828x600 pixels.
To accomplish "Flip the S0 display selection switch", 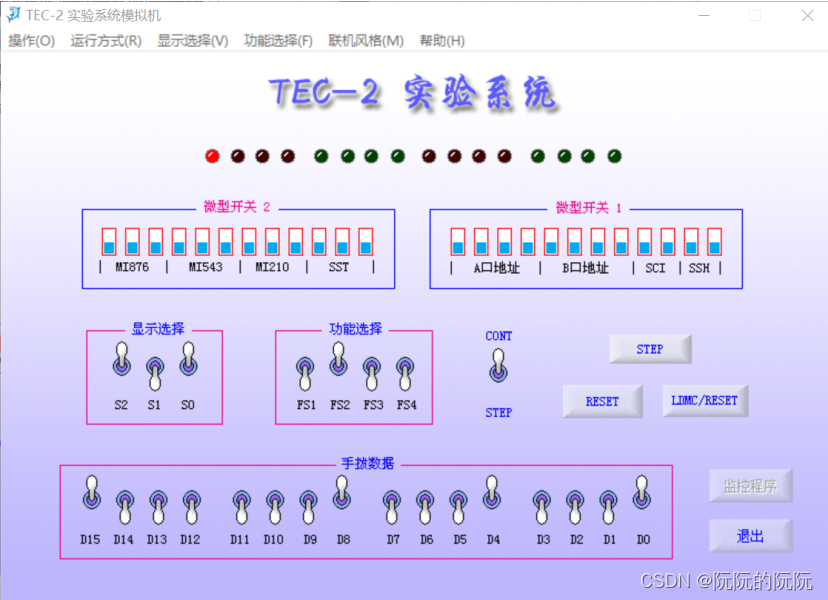I will tap(188, 360).
